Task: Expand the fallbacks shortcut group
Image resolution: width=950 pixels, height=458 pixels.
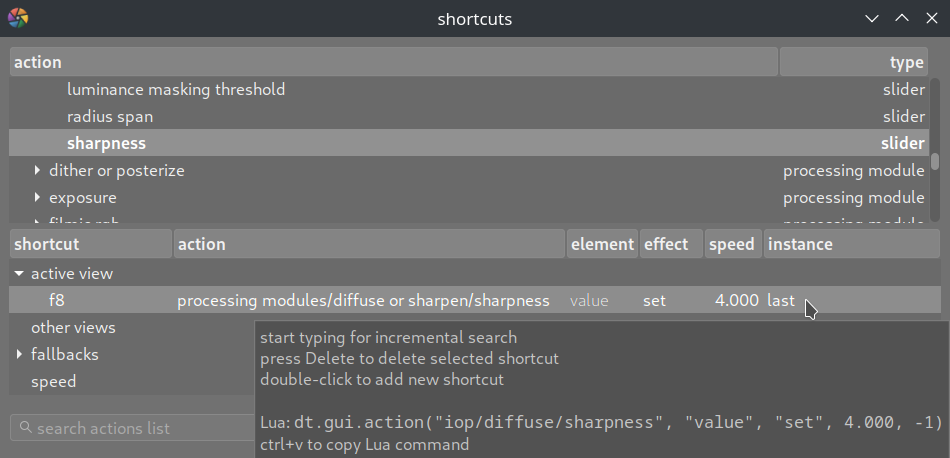Action: (19, 355)
